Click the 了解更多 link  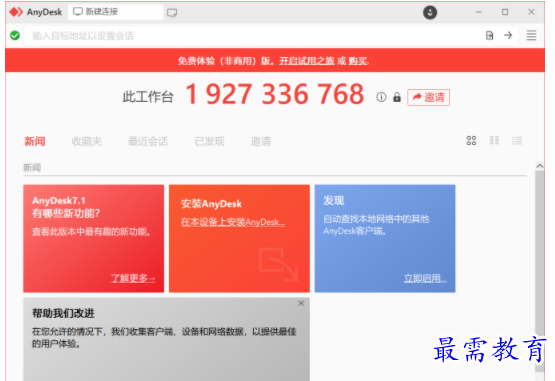(x=133, y=278)
